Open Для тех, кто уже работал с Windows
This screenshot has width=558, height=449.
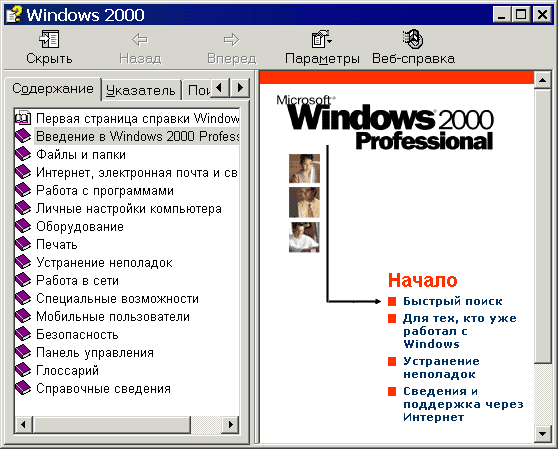click(x=459, y=331)
